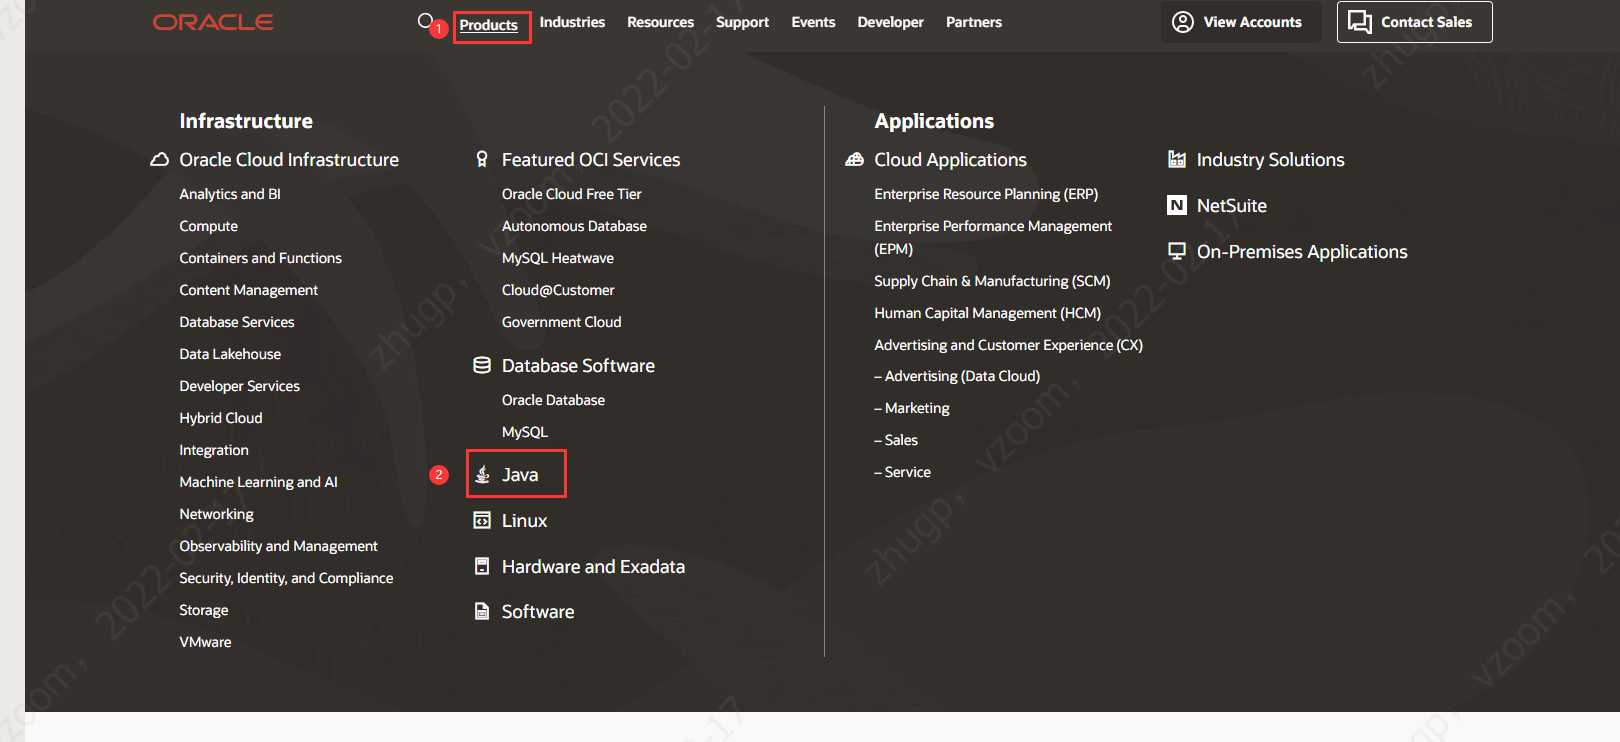Open the Support menu
The width and height of the screenshot is (1620, 742).
point(742,22)
